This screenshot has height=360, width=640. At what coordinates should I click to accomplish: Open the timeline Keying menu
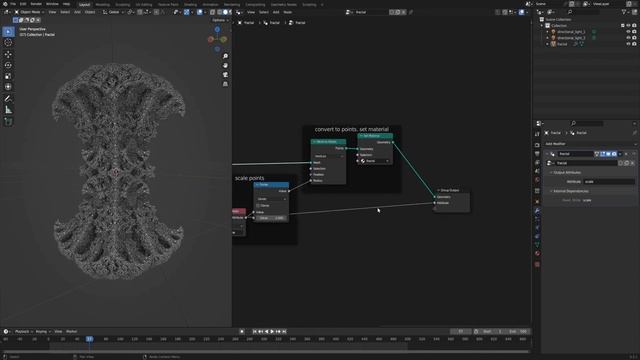(x=42, y=331)
